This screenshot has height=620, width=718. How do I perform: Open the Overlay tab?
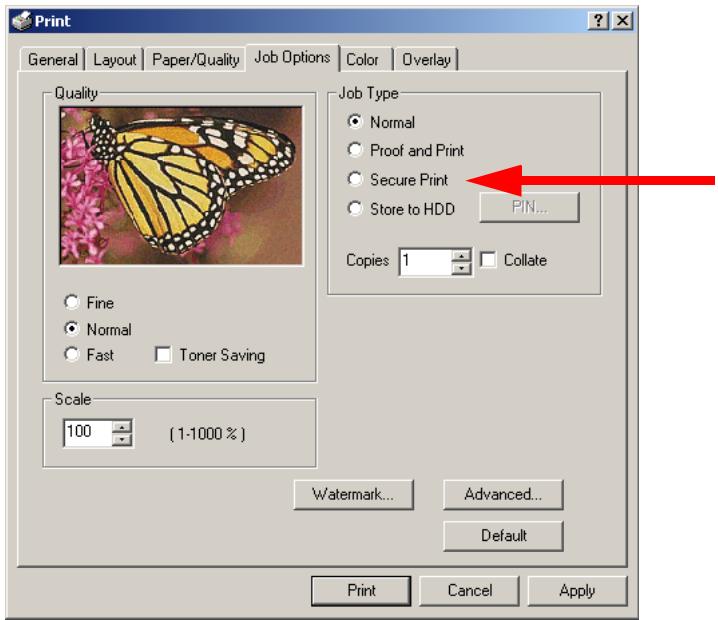coord(426,60)
